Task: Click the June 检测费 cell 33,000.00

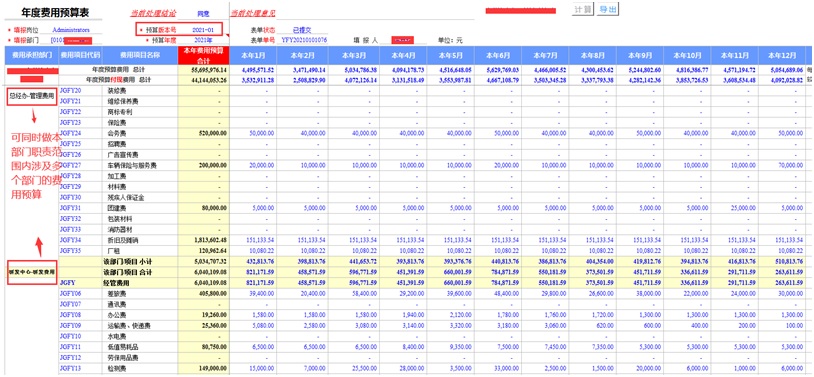Action: (506, 368)
